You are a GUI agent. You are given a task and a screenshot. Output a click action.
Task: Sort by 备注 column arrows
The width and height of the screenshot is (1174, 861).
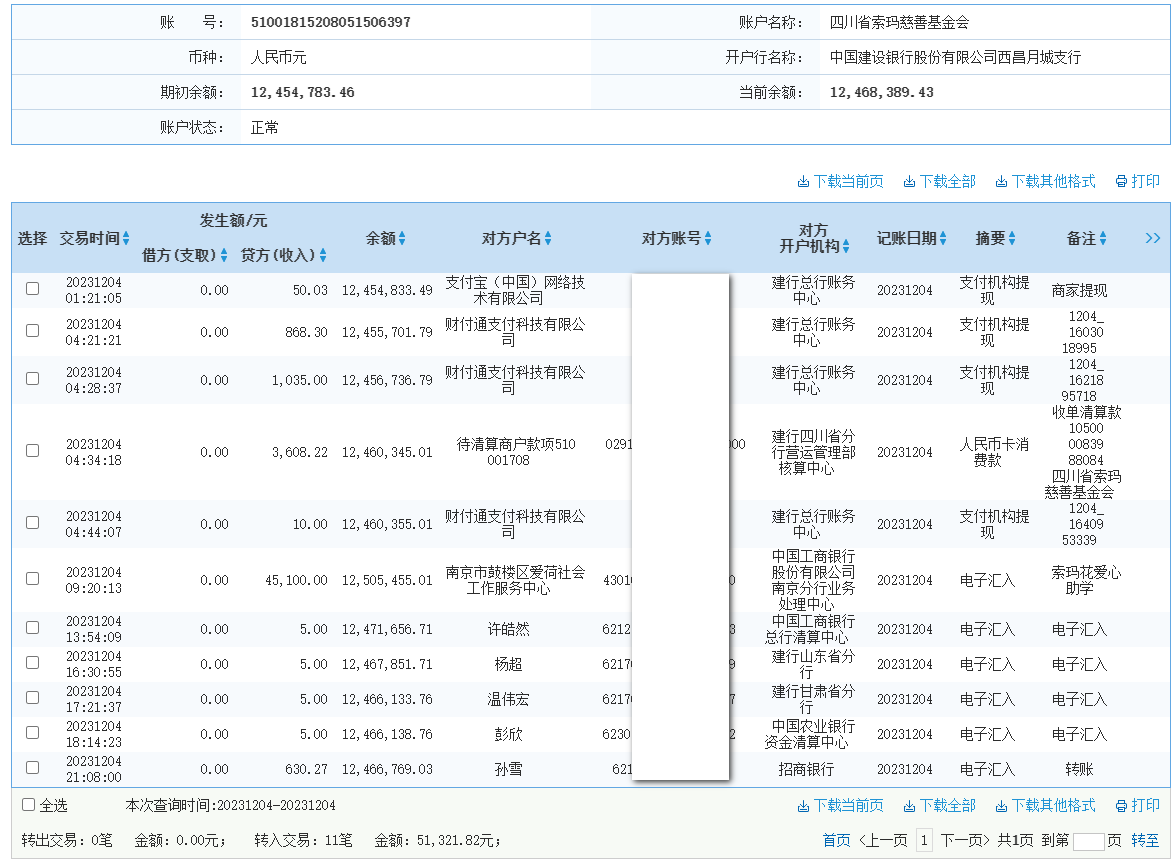click(x=1103, y=238)
